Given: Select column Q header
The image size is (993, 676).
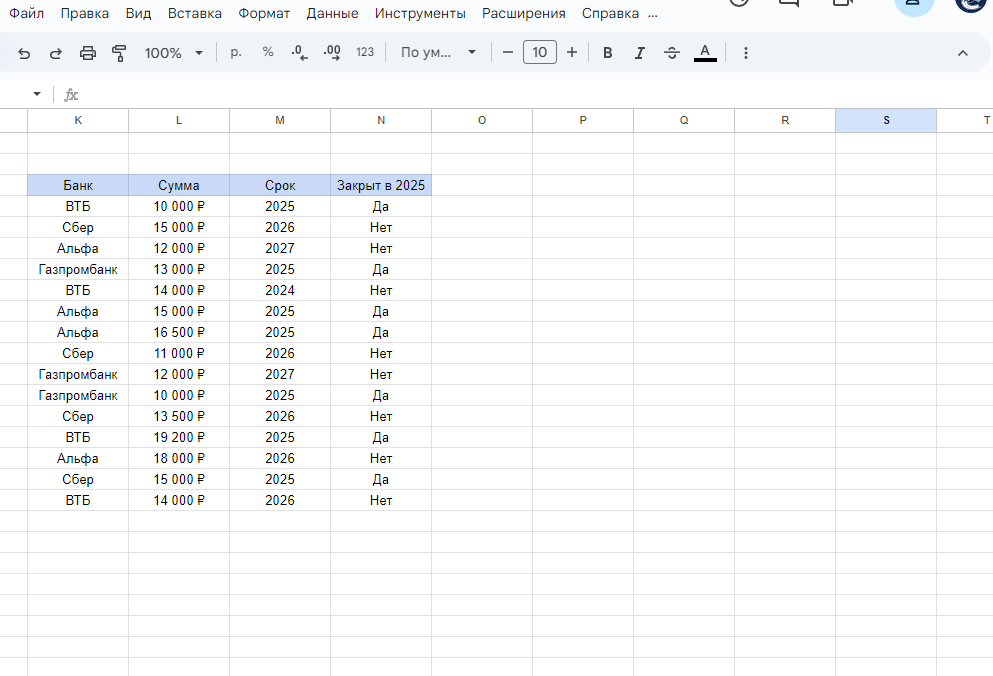Looking at the screenshot, I should [684, 120].
